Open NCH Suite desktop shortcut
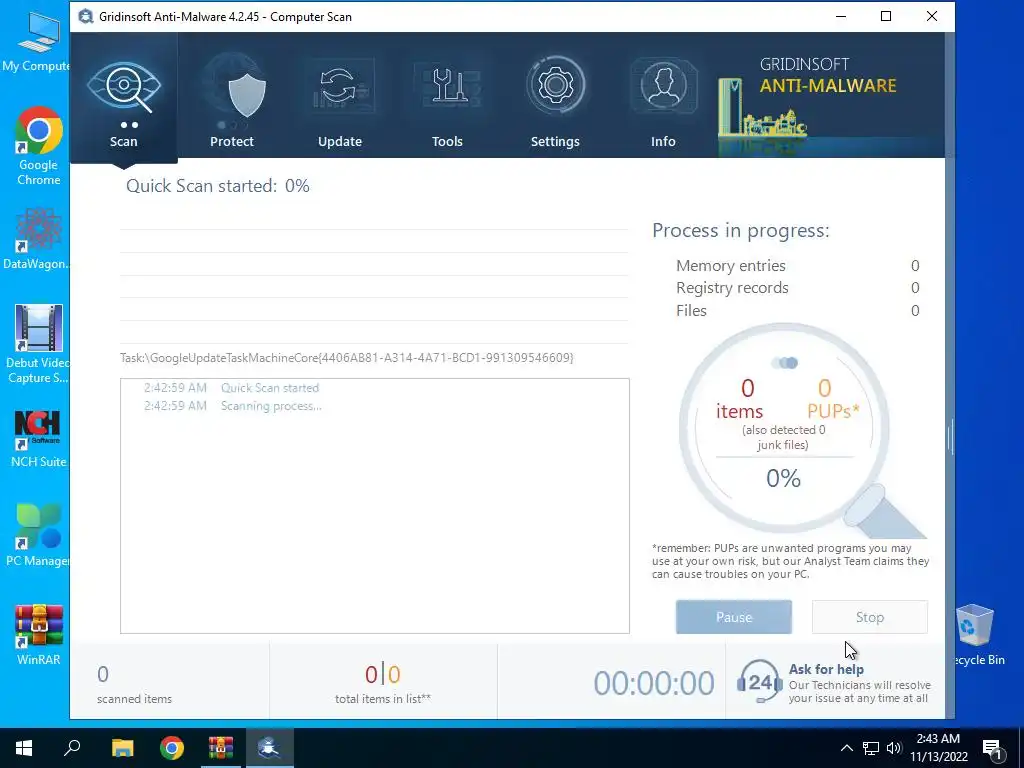1024x768 pixels. point(39,439)
